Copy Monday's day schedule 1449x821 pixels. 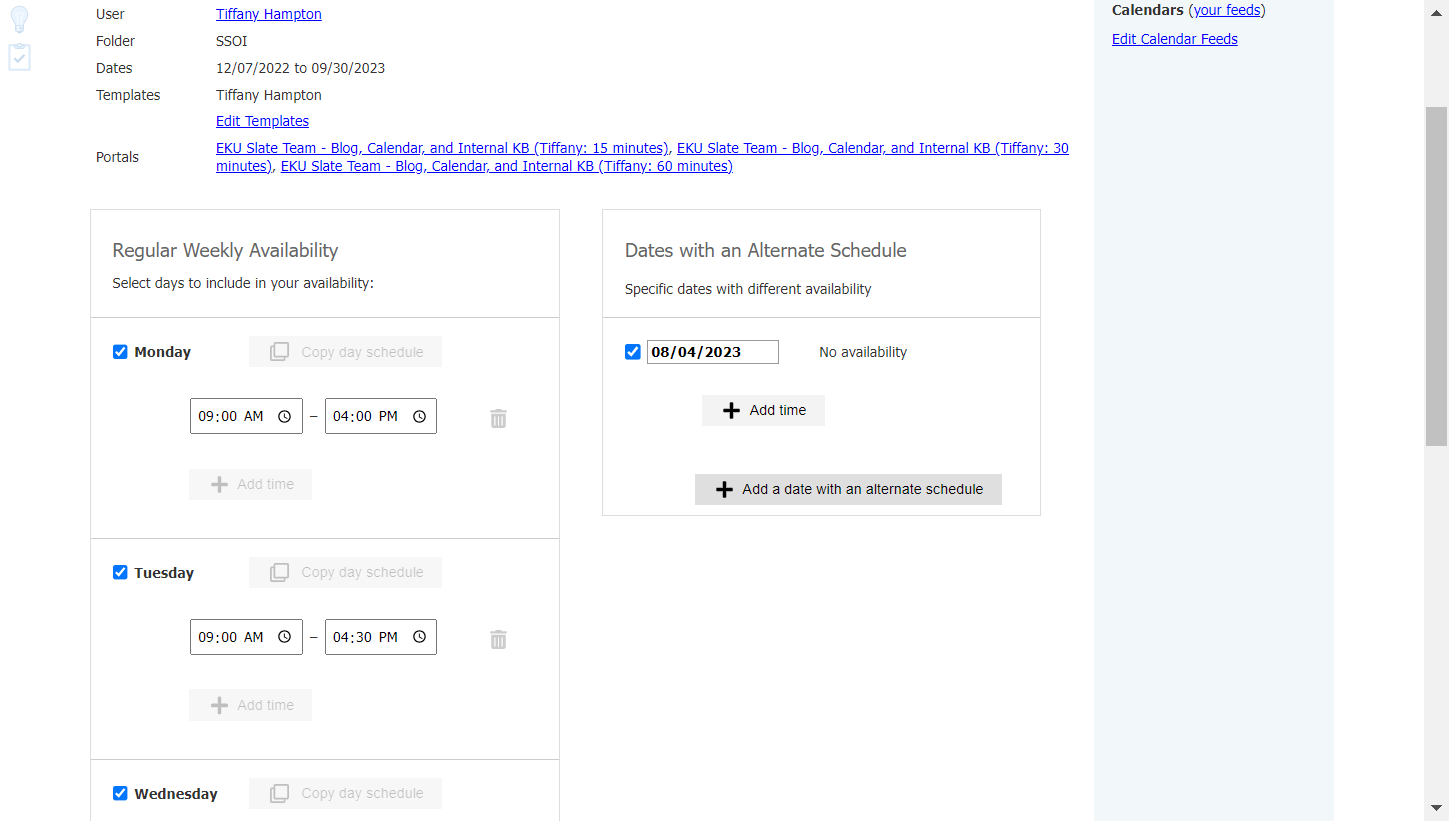tap(345, 352)
